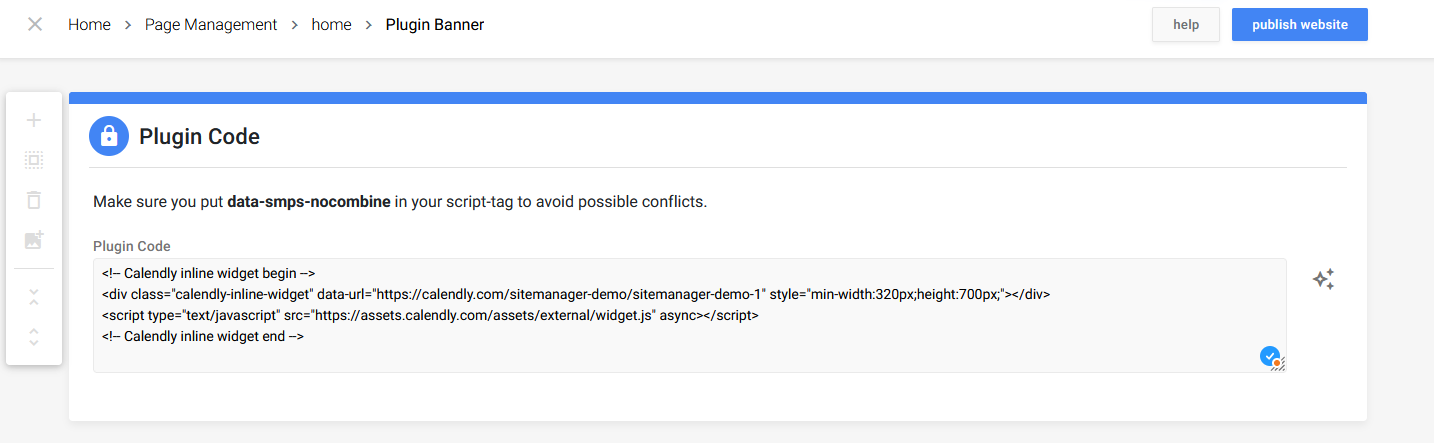Click the resize handle of code textarea
The image size is (1434, 443).
[1278, 365]
